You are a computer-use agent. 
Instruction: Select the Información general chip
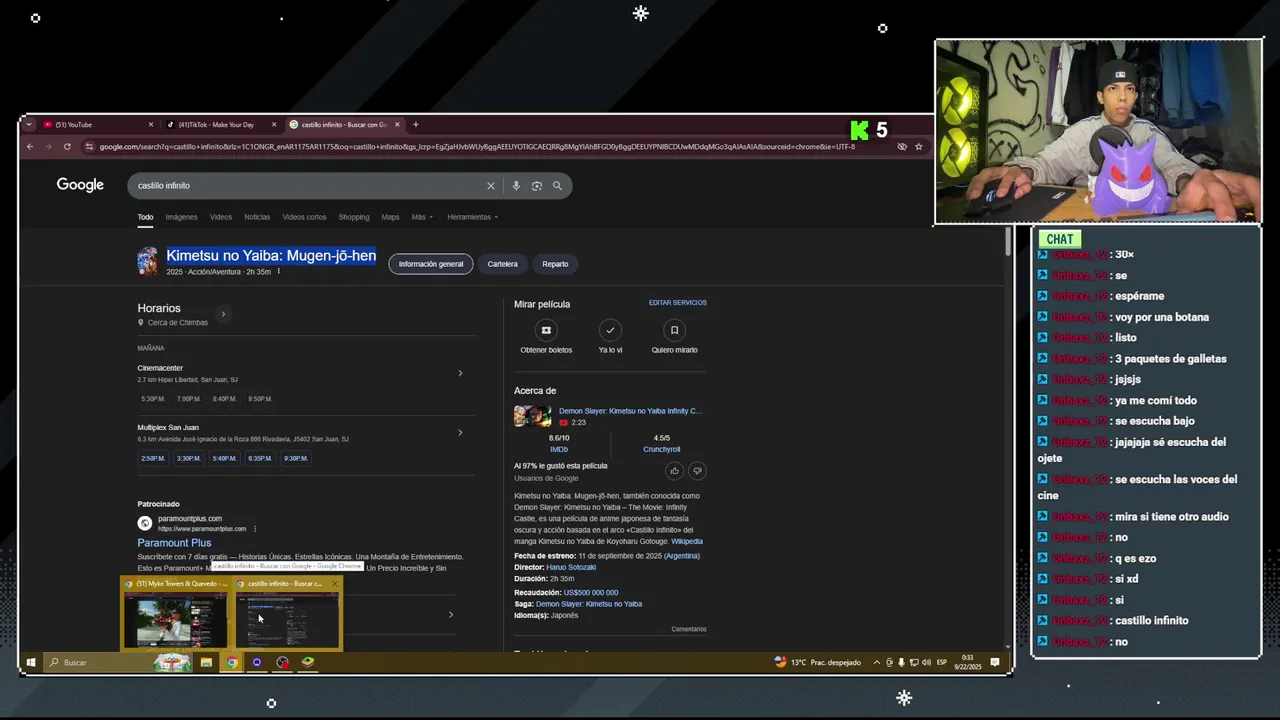click(x=431, y=264)
